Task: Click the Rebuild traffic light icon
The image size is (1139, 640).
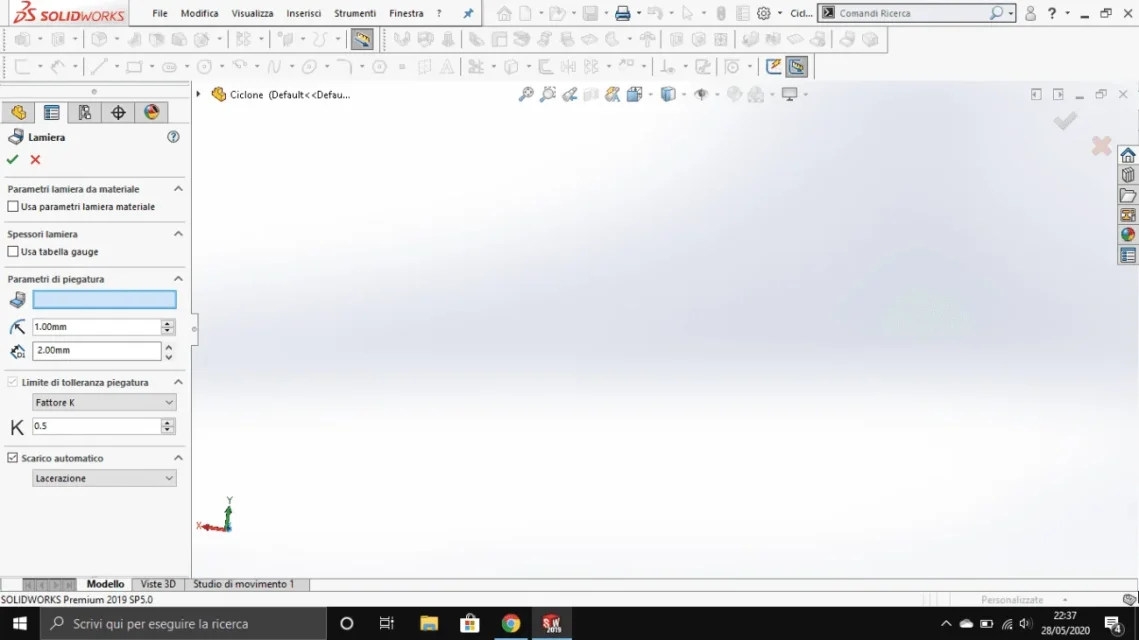Action: [721, 13]
